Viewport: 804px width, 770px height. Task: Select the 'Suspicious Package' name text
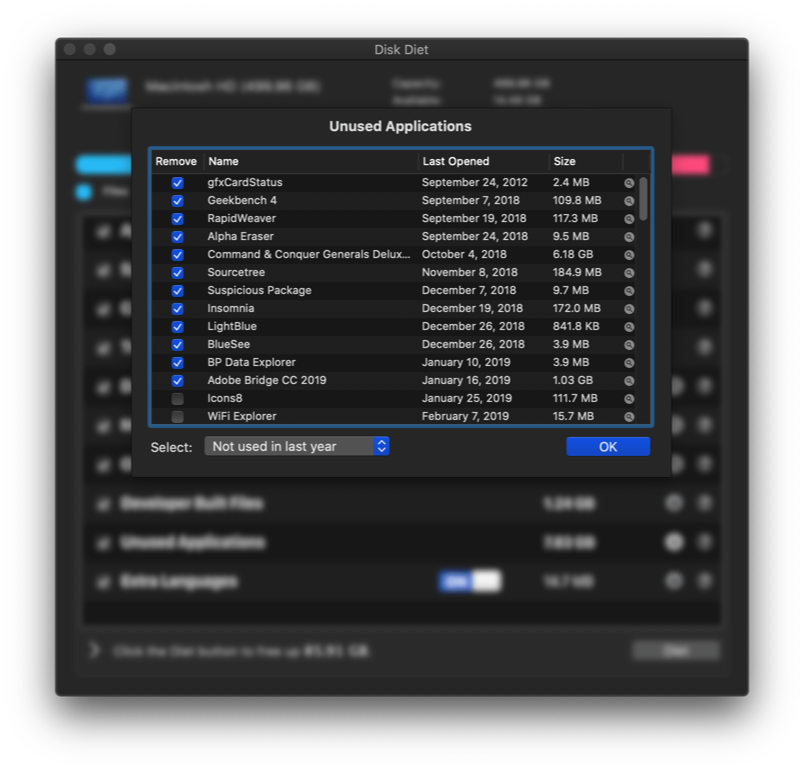click(259, 290)
